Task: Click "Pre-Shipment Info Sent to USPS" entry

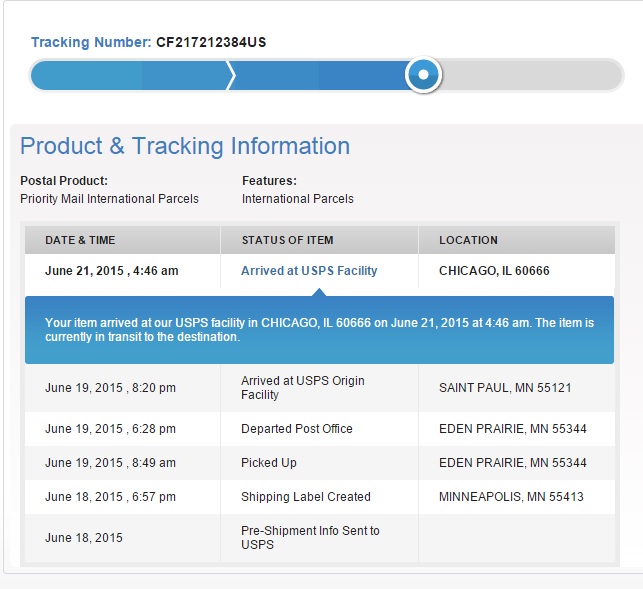Action: tap(310, 538)
